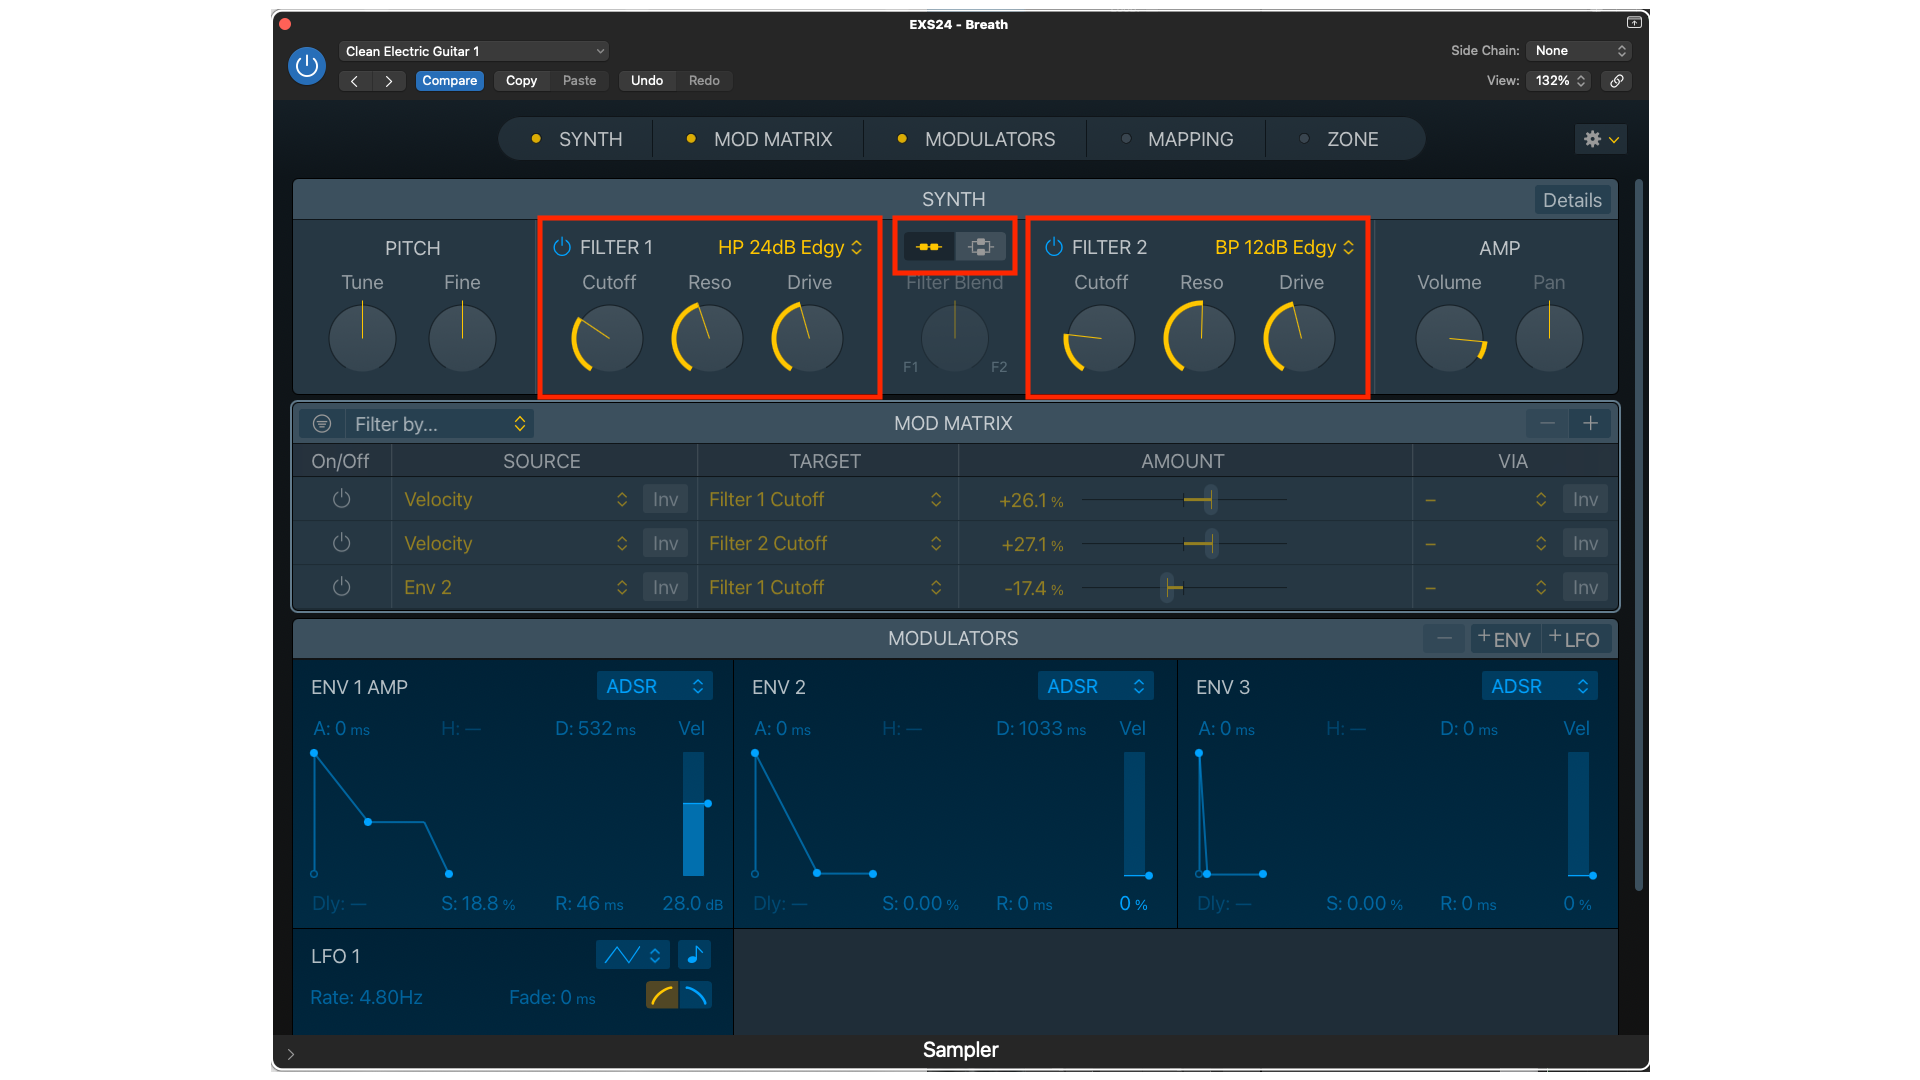
Task: Select the parallel filter routing icon
Action: pos(981,247)
